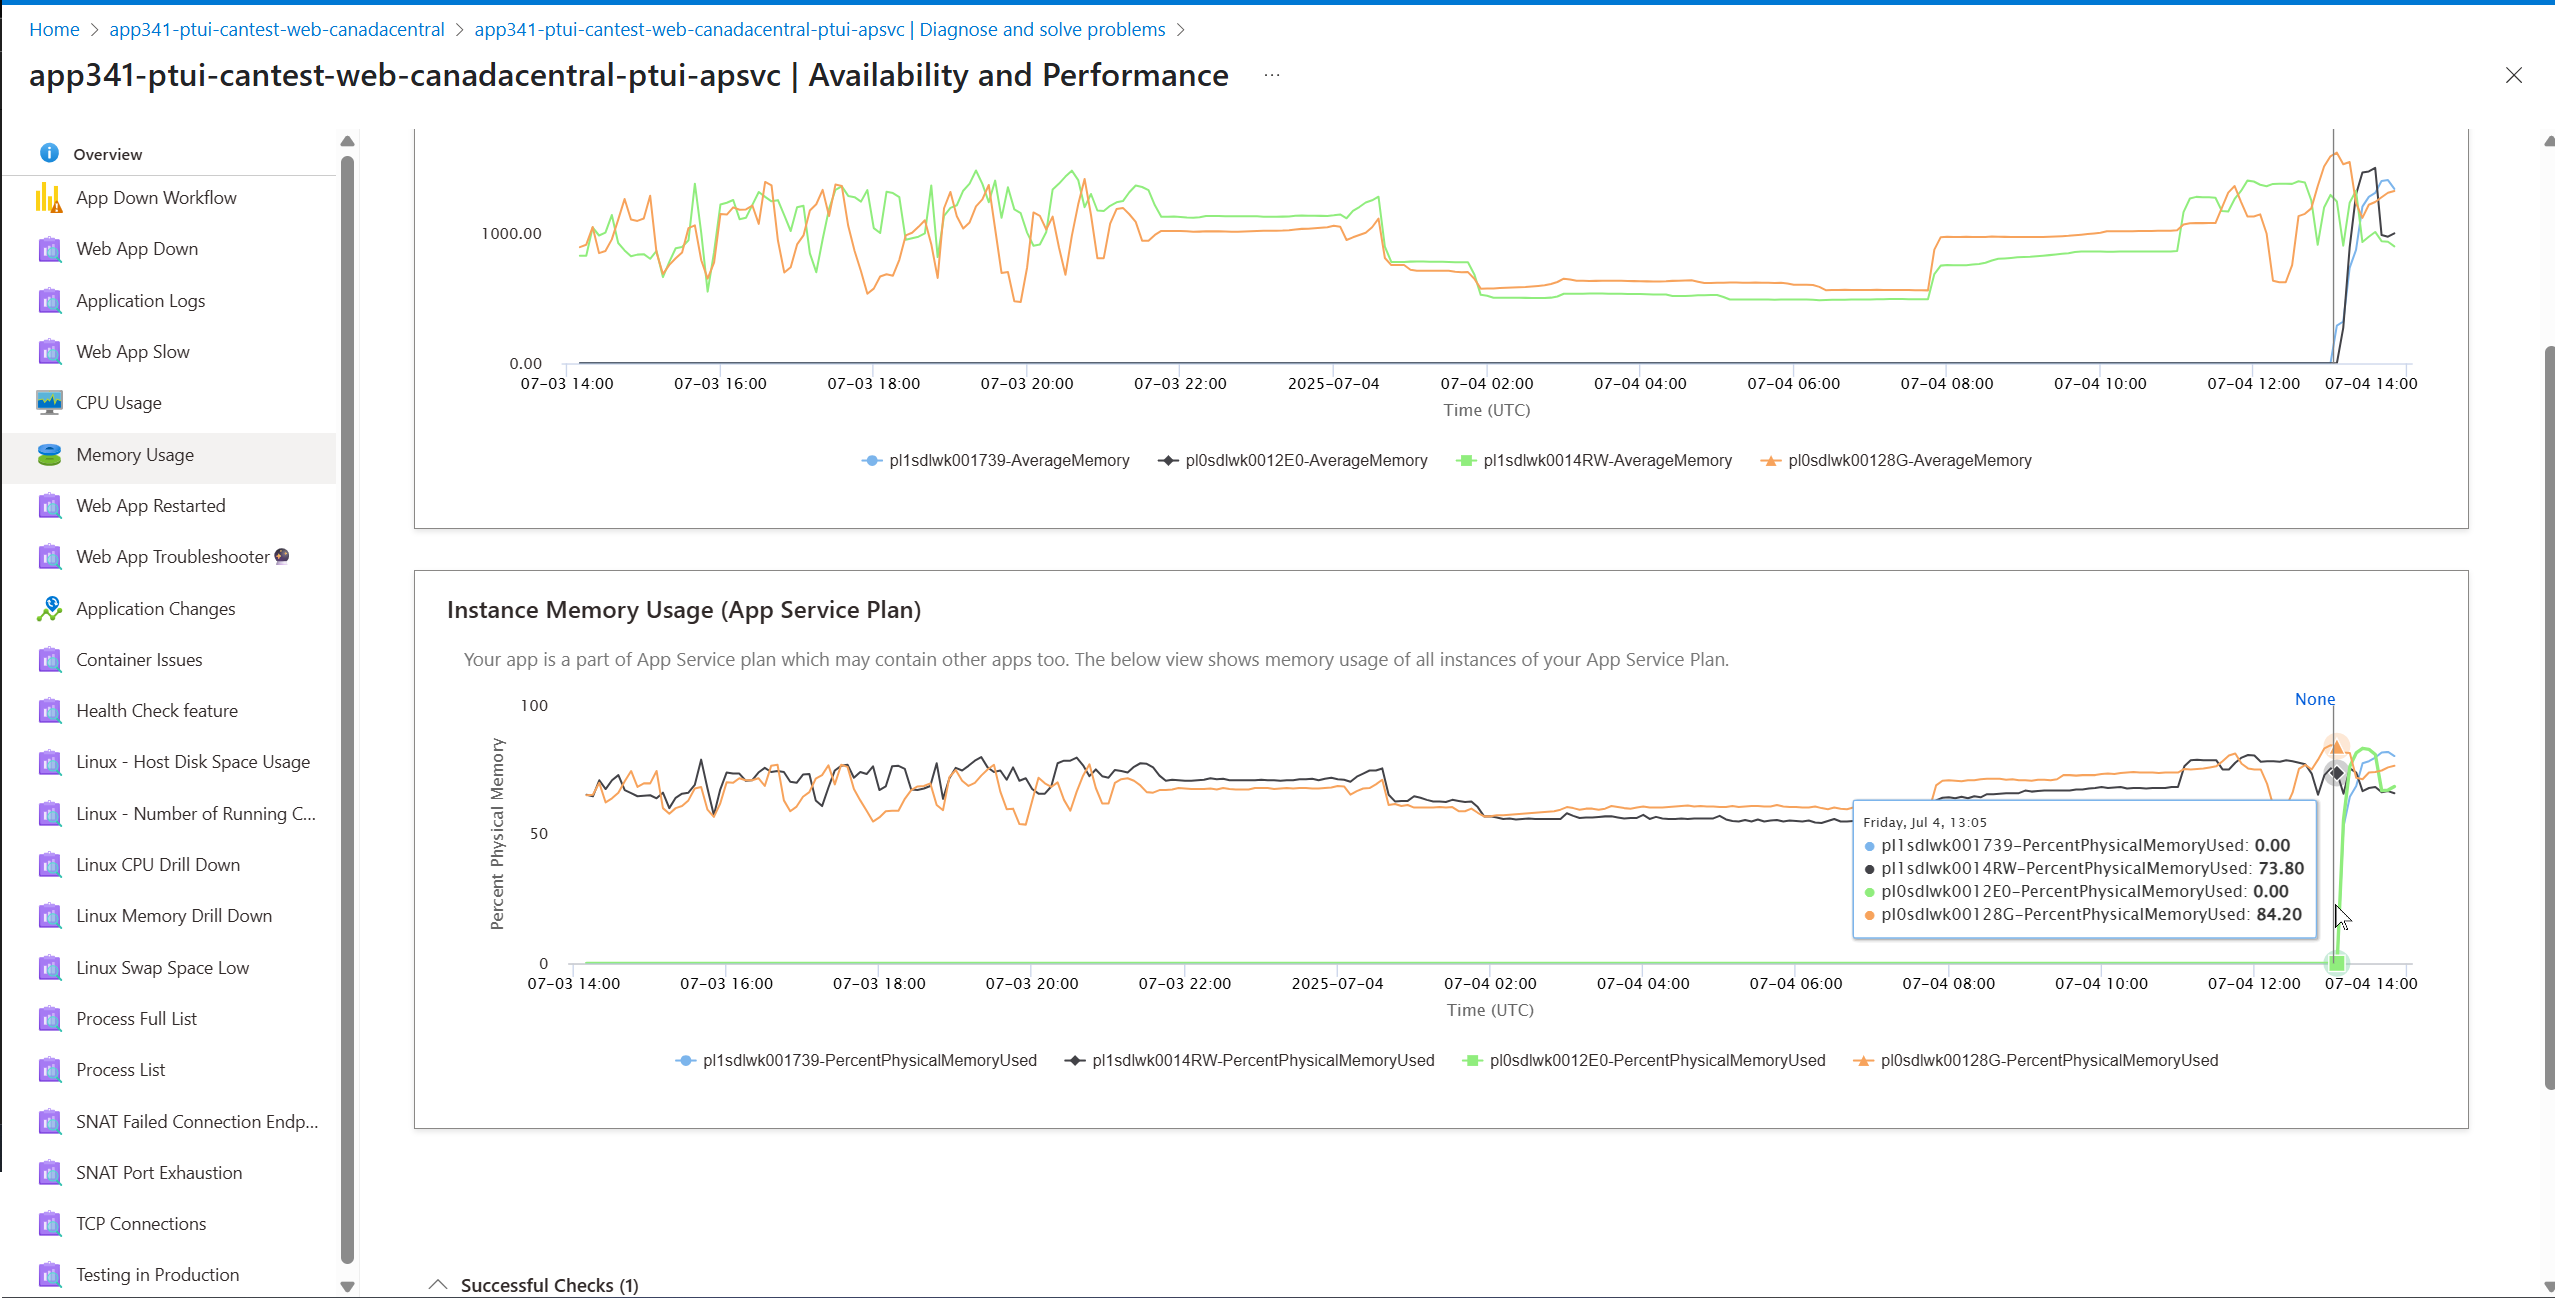Image resolution: width=2555 pixels, height=1298 pixels.
Task: Toggle pl0sdlwk00128G-PercentPhysicalMemoryUsed legend series
Action: pyautogui.click(x=2035, y=1060)
